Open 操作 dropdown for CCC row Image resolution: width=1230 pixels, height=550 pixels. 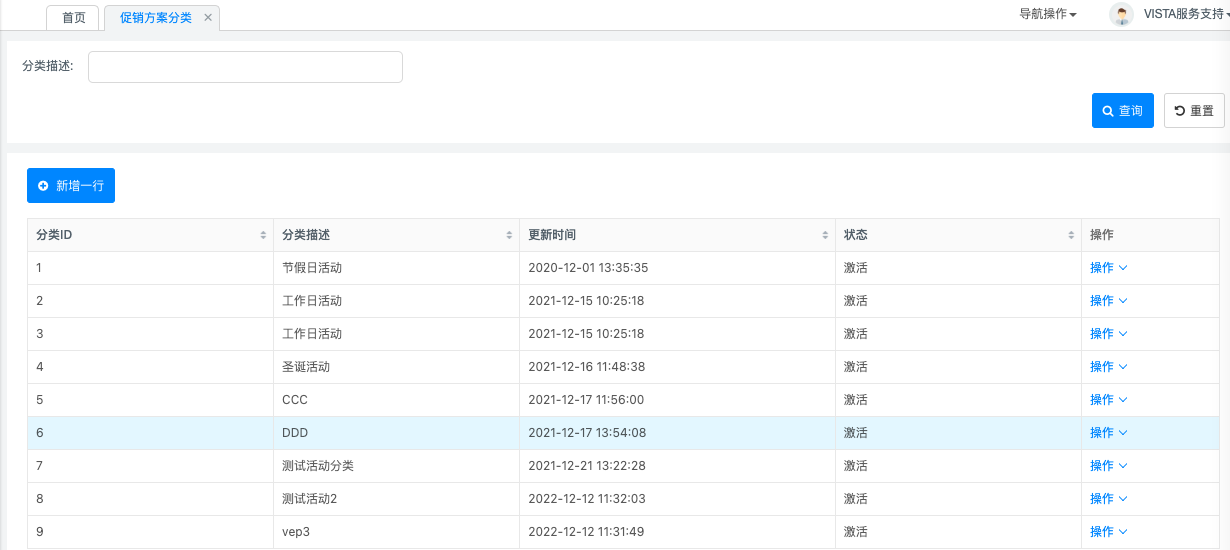pos(1109,400)
